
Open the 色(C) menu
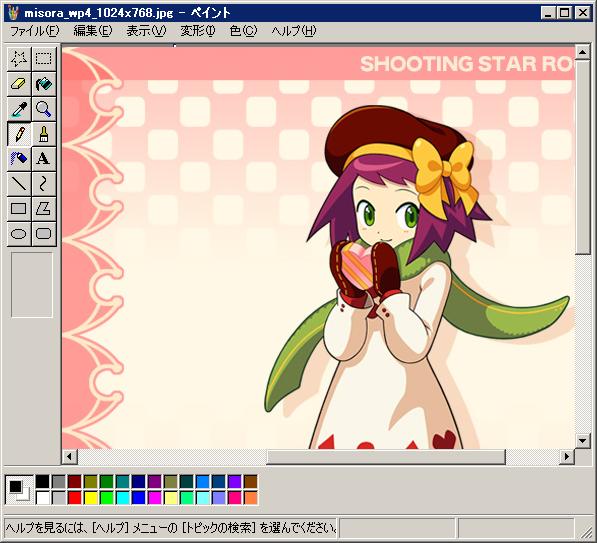tap(243, 31)
